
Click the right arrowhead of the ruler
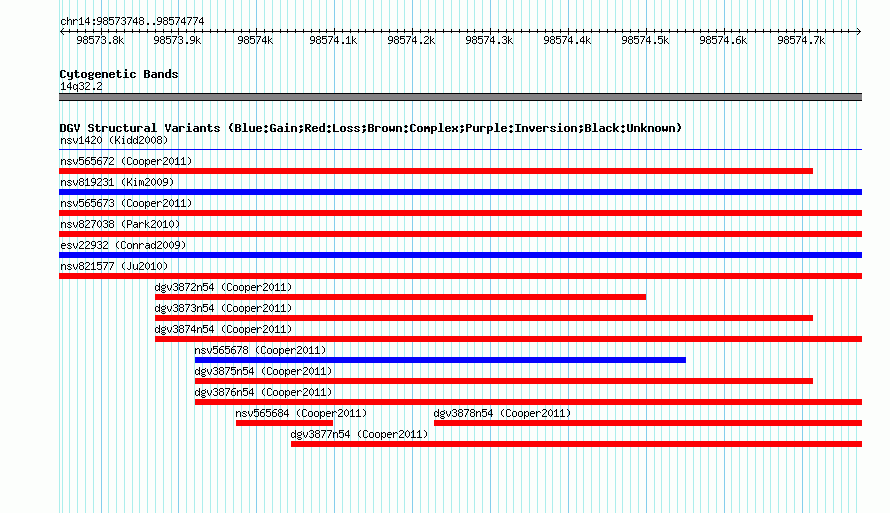(x=859, y=31)
